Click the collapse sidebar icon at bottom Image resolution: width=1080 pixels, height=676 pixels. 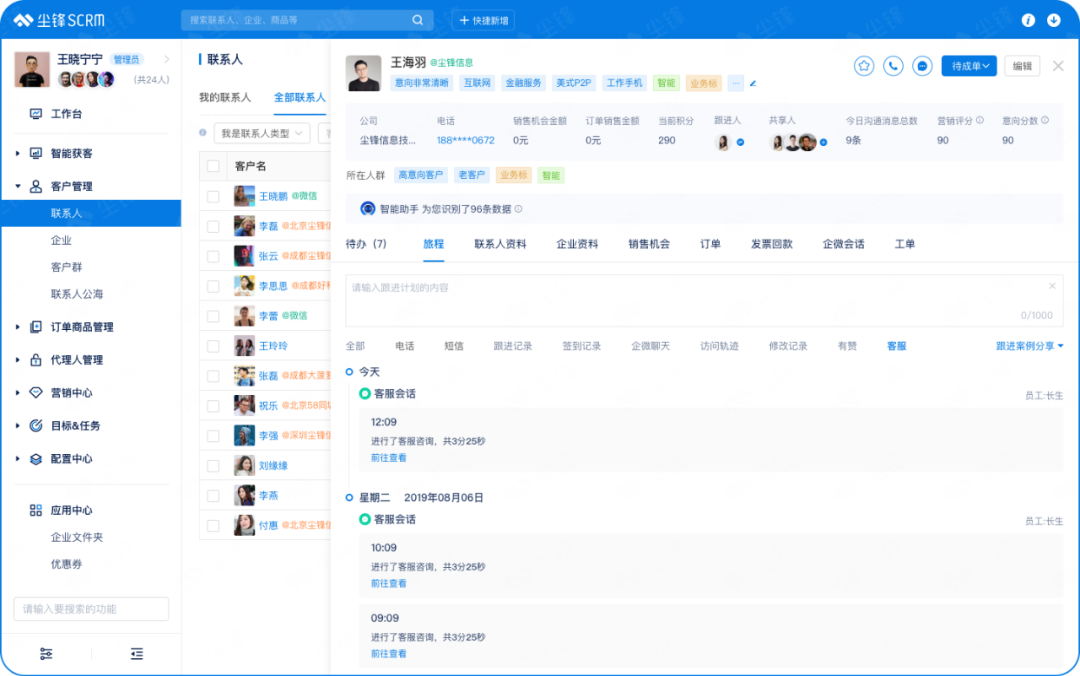pyautogui.click(x=137, y=654)
